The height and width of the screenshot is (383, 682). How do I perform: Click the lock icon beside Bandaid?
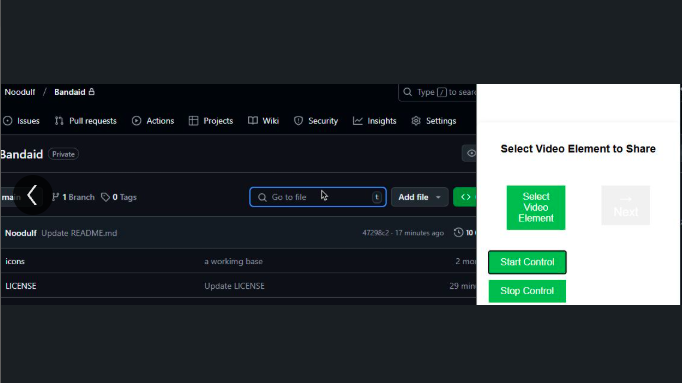[x=91, y=92]
